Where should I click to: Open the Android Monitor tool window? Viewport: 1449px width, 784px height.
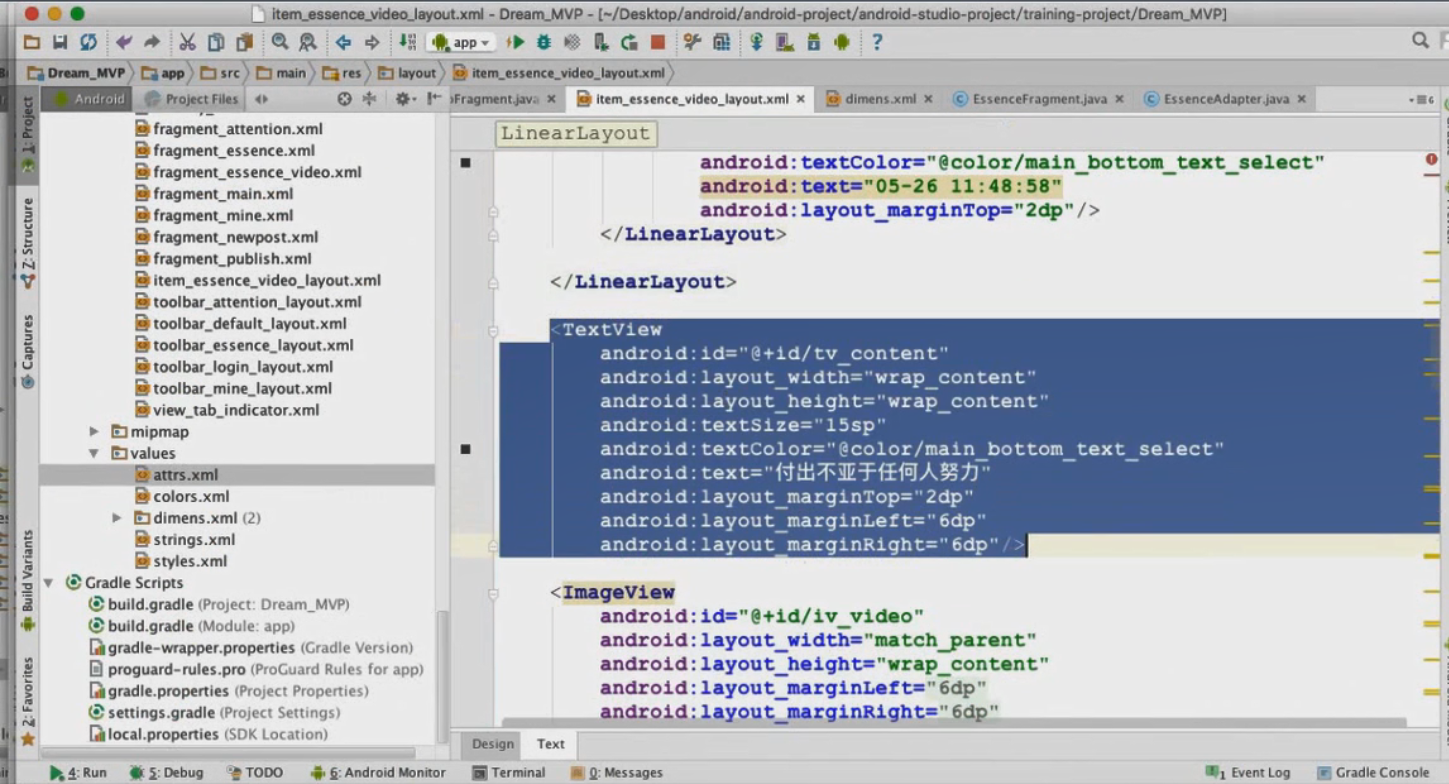[379, 773]
